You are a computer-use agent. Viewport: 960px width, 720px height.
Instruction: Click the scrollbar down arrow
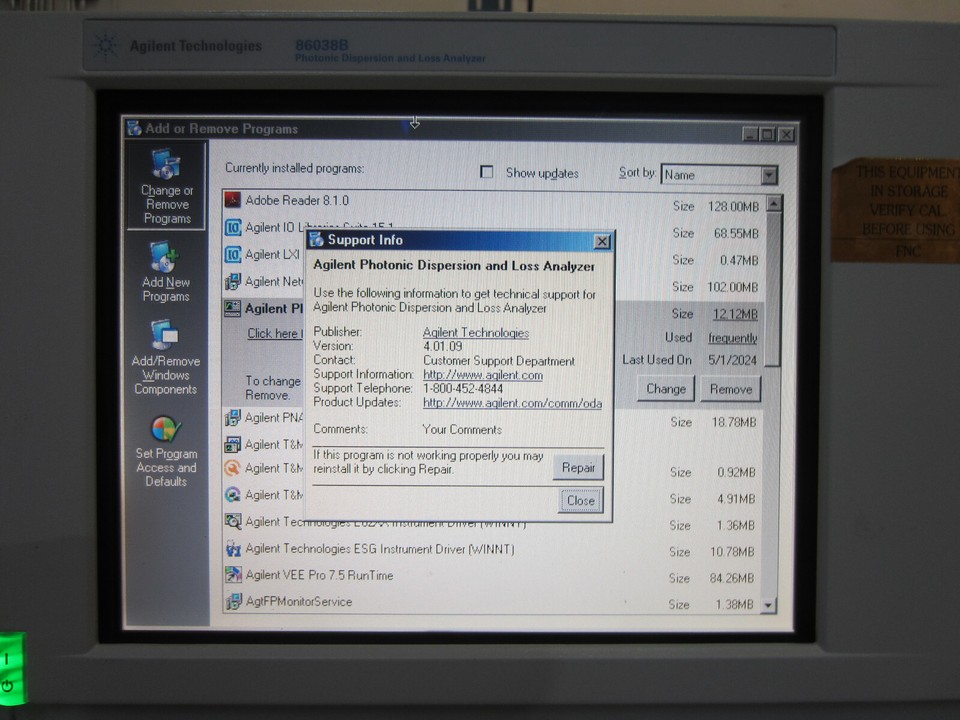(x=769, y=604)
